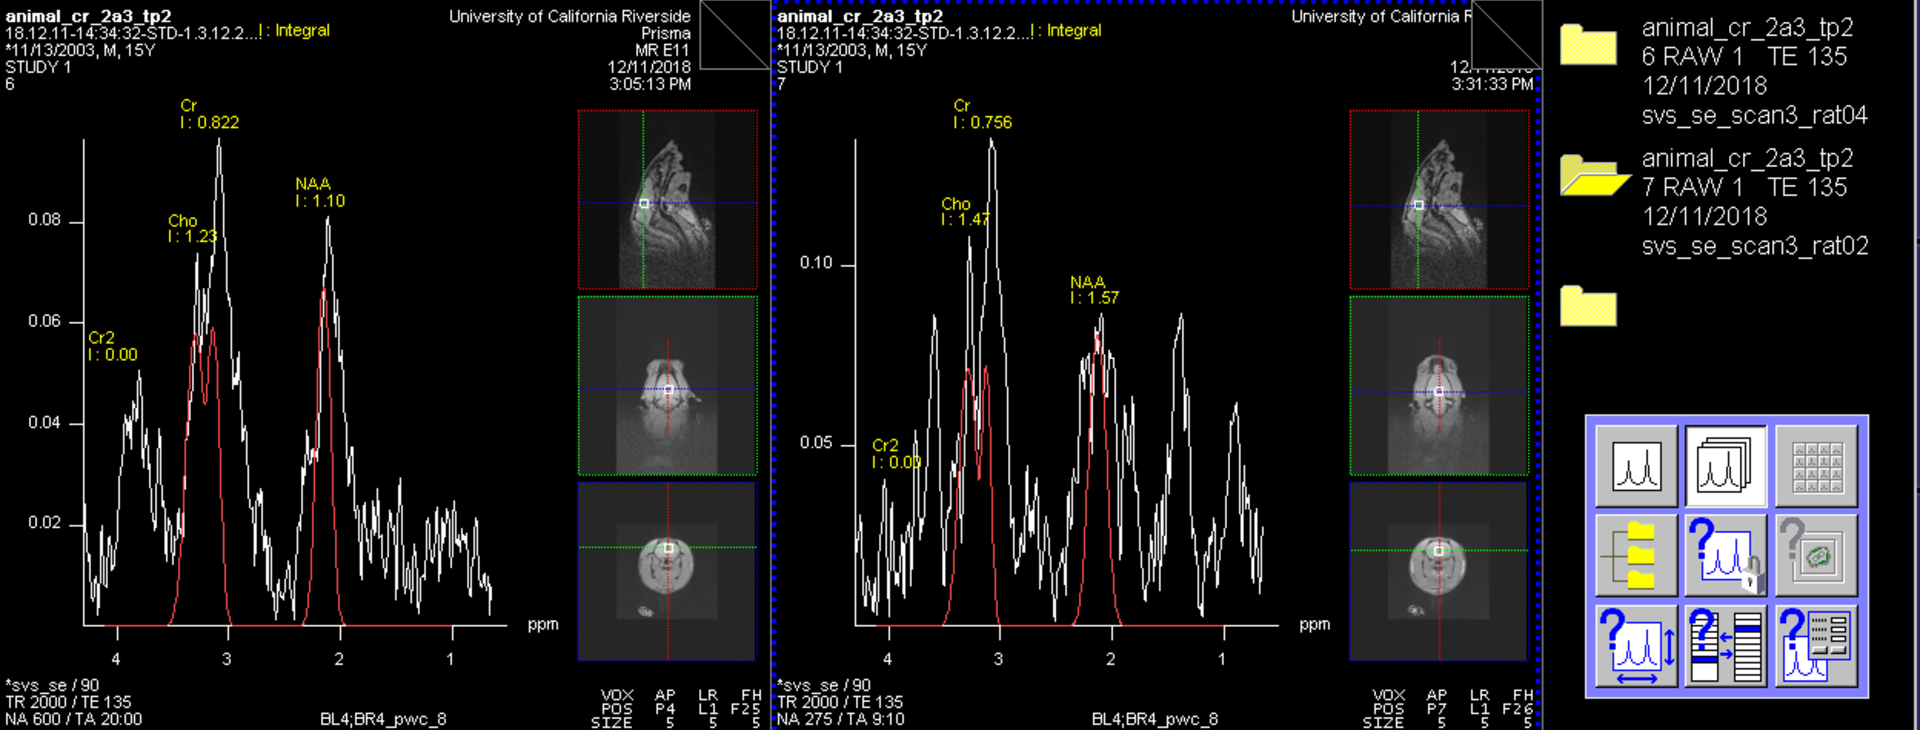Image resolution: width=1920 pixels, height=730 pixels.
Task: Click the list transfer arrows icon
Action: (1725, 646)
